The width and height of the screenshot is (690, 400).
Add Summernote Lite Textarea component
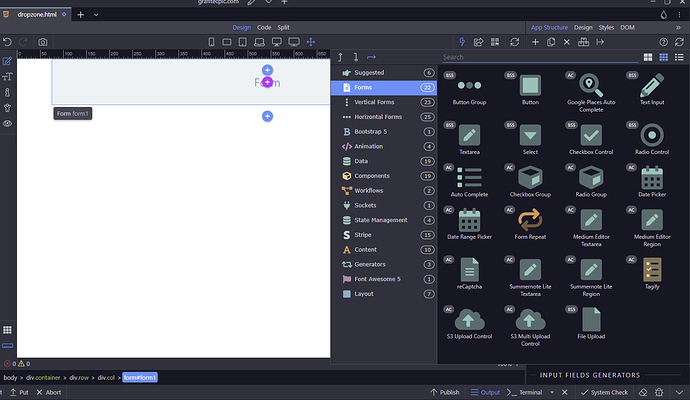pyautogui.click(x=530, y=277)
